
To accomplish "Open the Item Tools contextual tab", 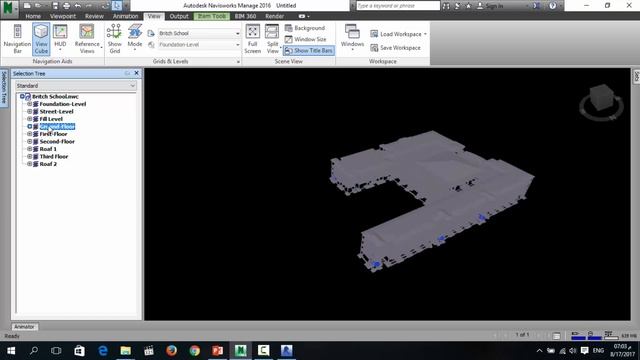I will [x=212, y=16].
